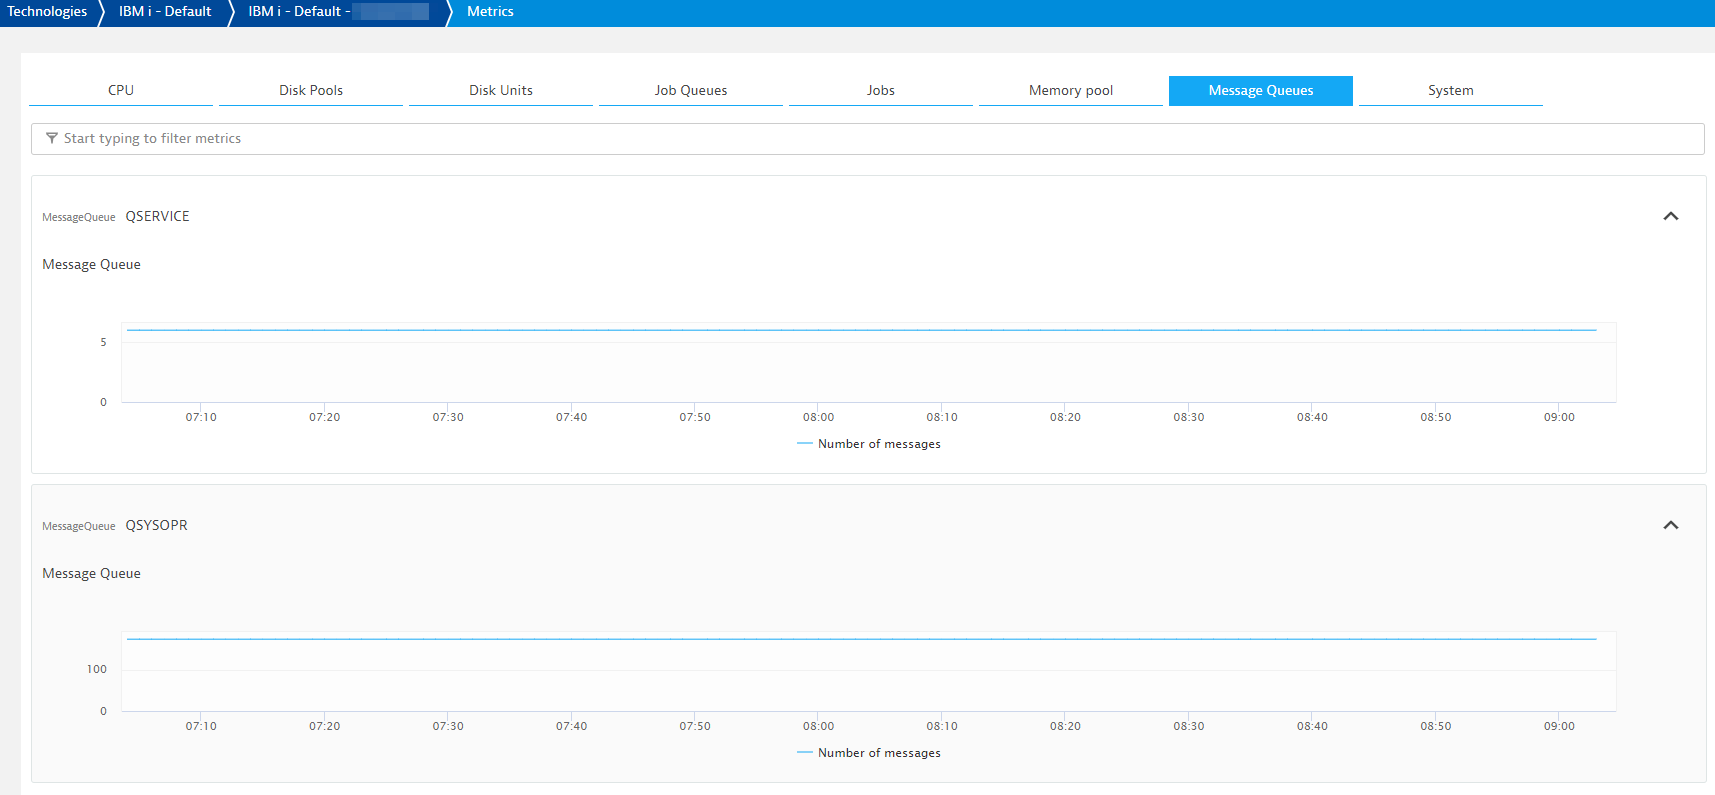This screenshot has width=1715, height=795.
Task: Click the 100 axis value on QSYSOPR chart
Action: (97, 669)
